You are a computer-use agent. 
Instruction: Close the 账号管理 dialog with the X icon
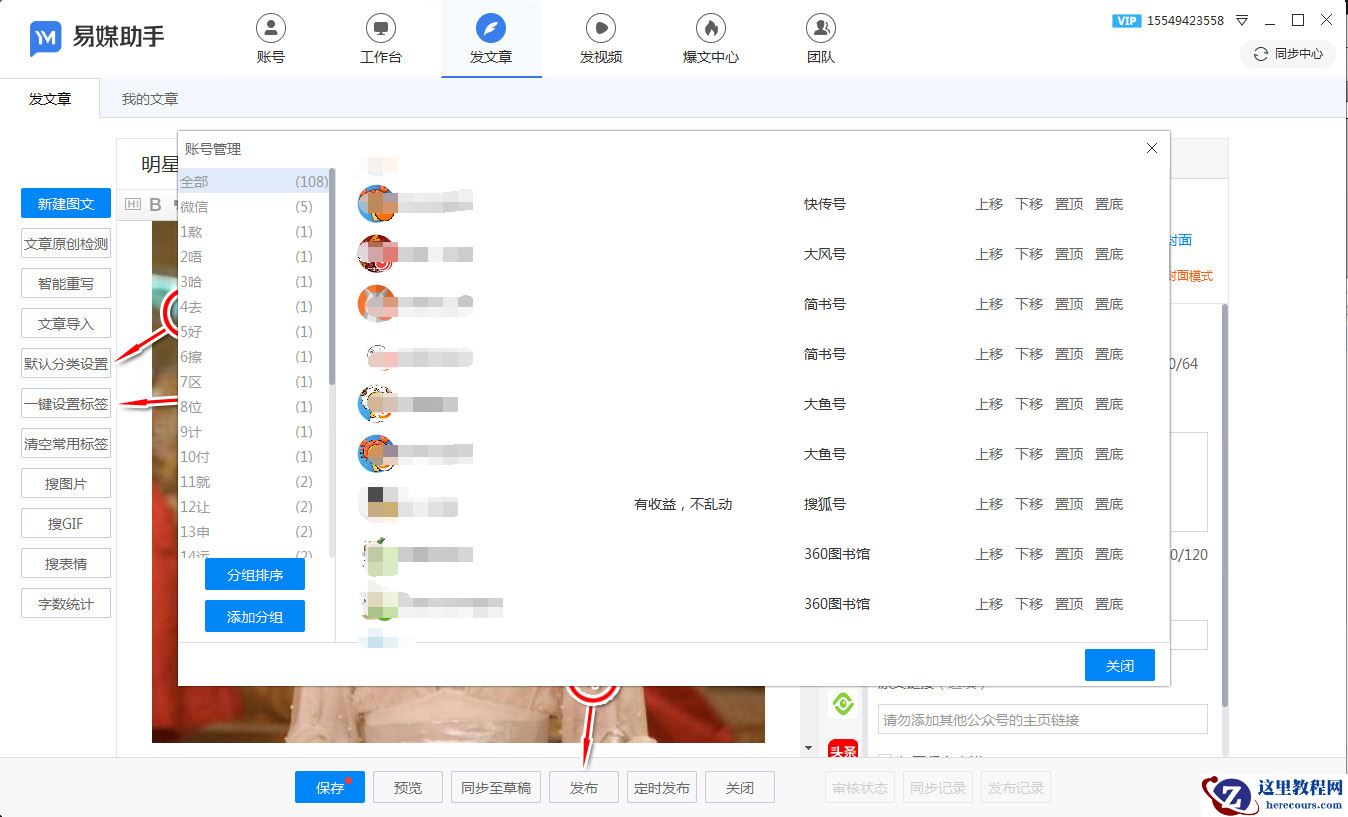1152,148
